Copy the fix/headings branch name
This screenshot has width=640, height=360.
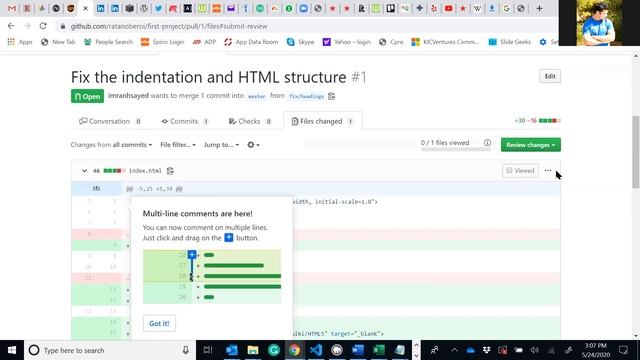331,96
